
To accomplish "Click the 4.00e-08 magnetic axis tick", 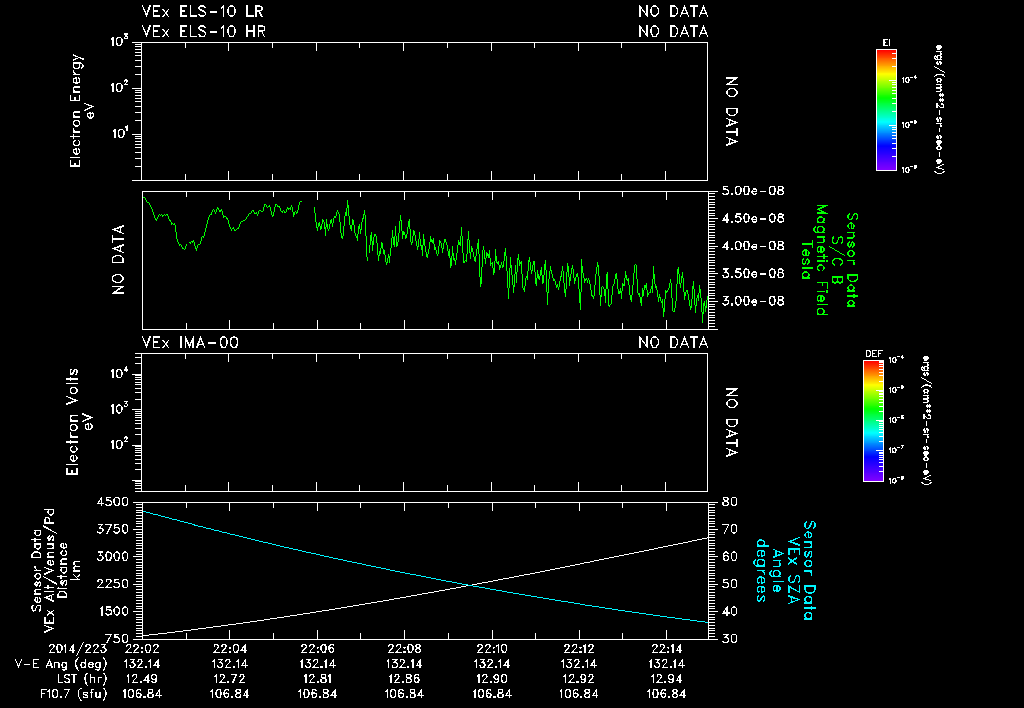I will pyautogui.click(x=753, y=246).
